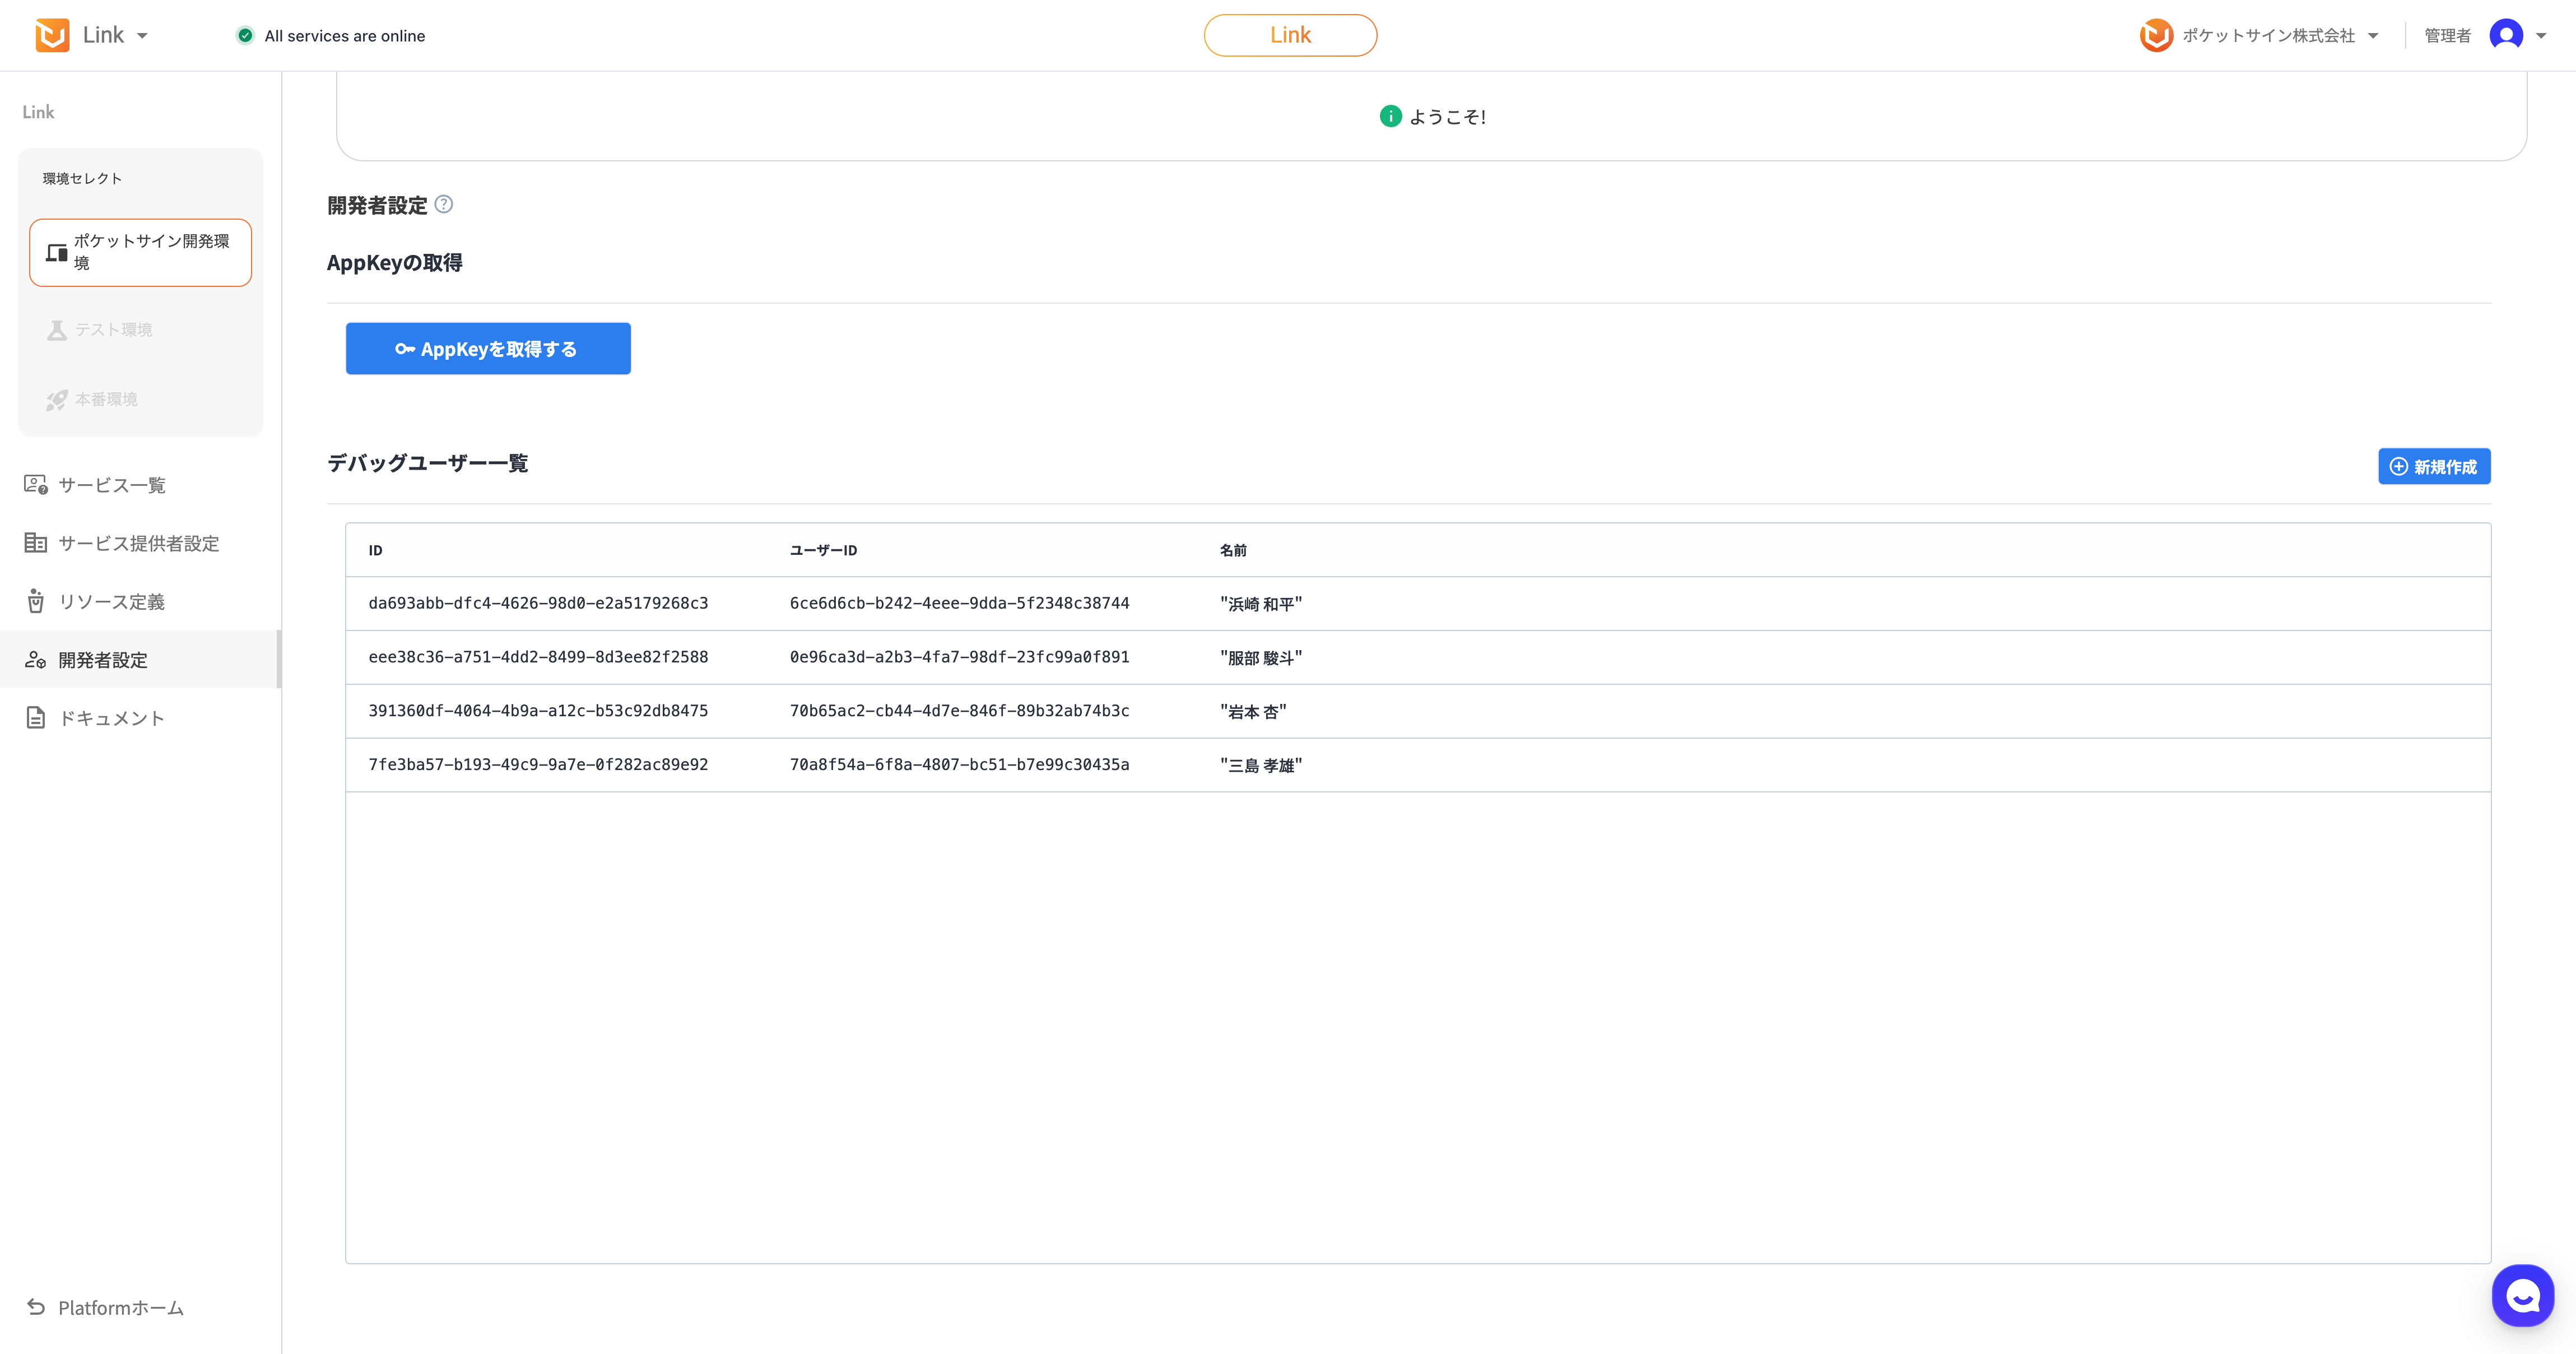Click the Link logo icon at top left
2576x1354 pixels.
click(x=52, y=35)
